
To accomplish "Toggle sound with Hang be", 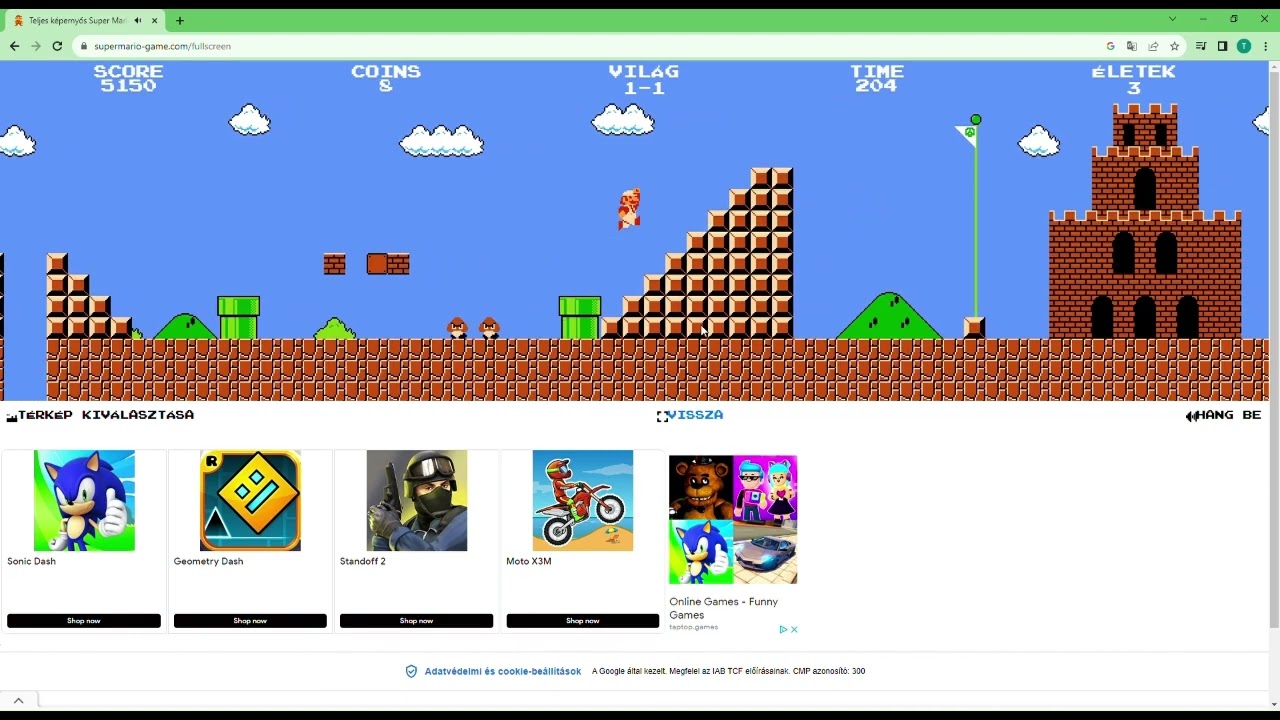I will pos(1223,415).
